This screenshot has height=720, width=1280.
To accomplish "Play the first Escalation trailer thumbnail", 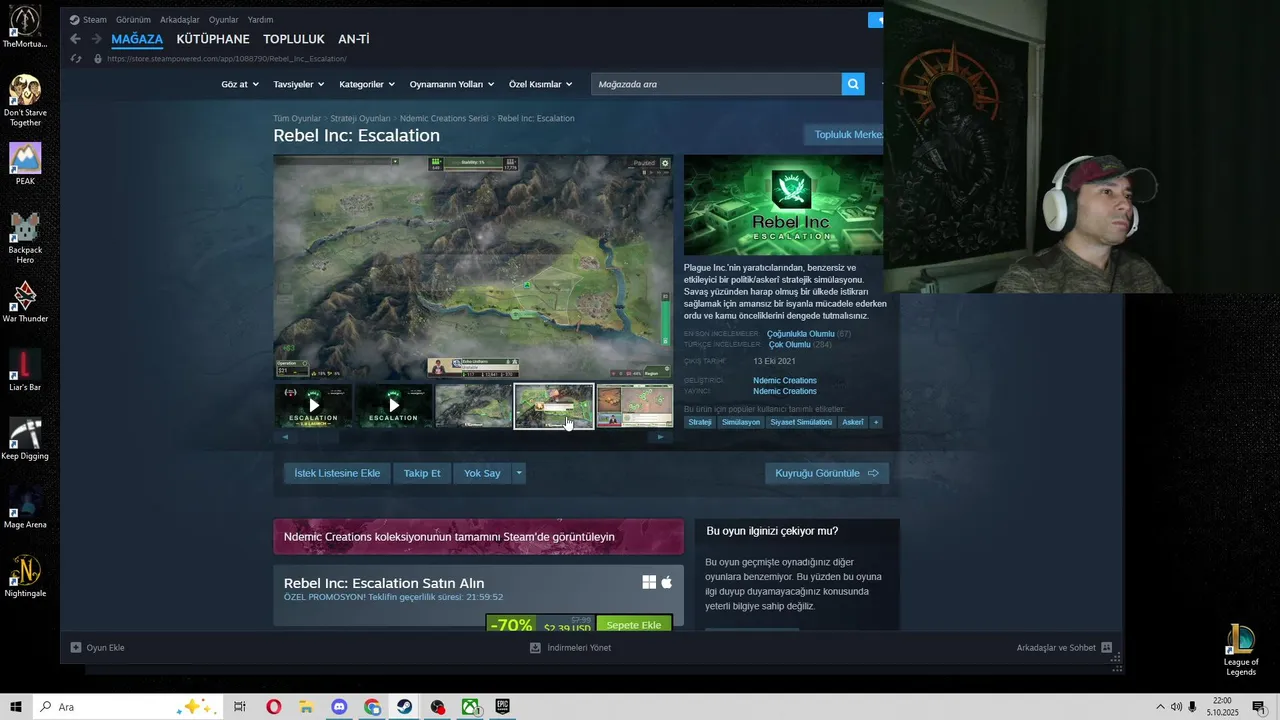I will pyautogui.click(x=314, y=406).
